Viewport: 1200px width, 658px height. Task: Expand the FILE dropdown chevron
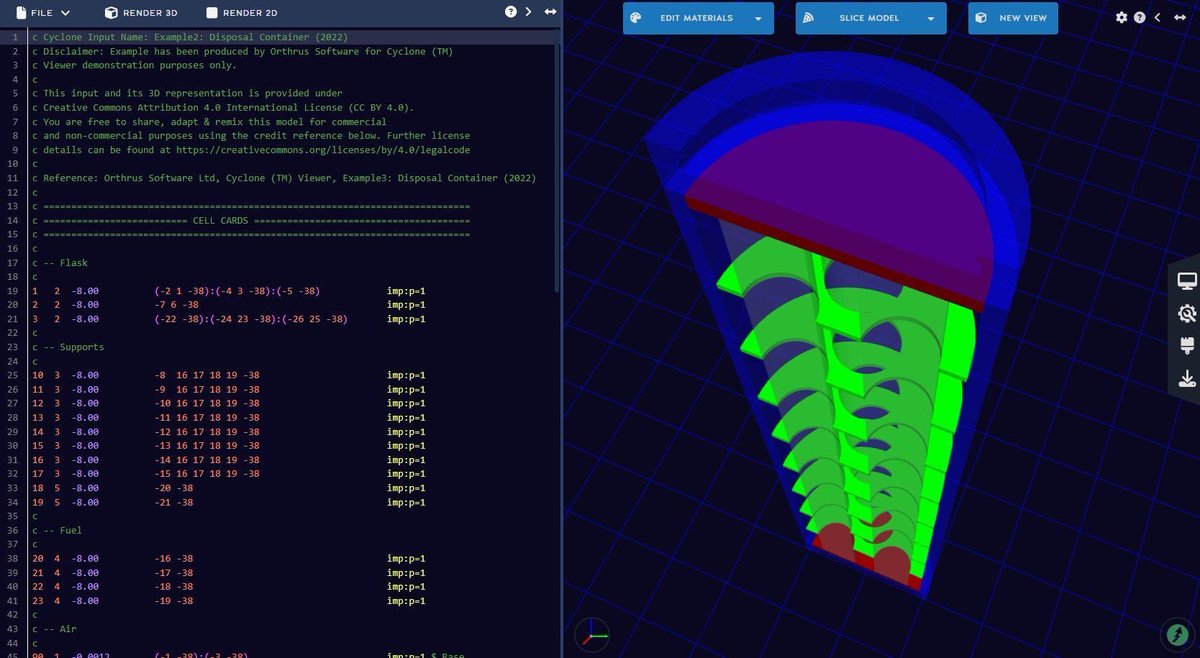pyautogui.click(x=66, y=13)
